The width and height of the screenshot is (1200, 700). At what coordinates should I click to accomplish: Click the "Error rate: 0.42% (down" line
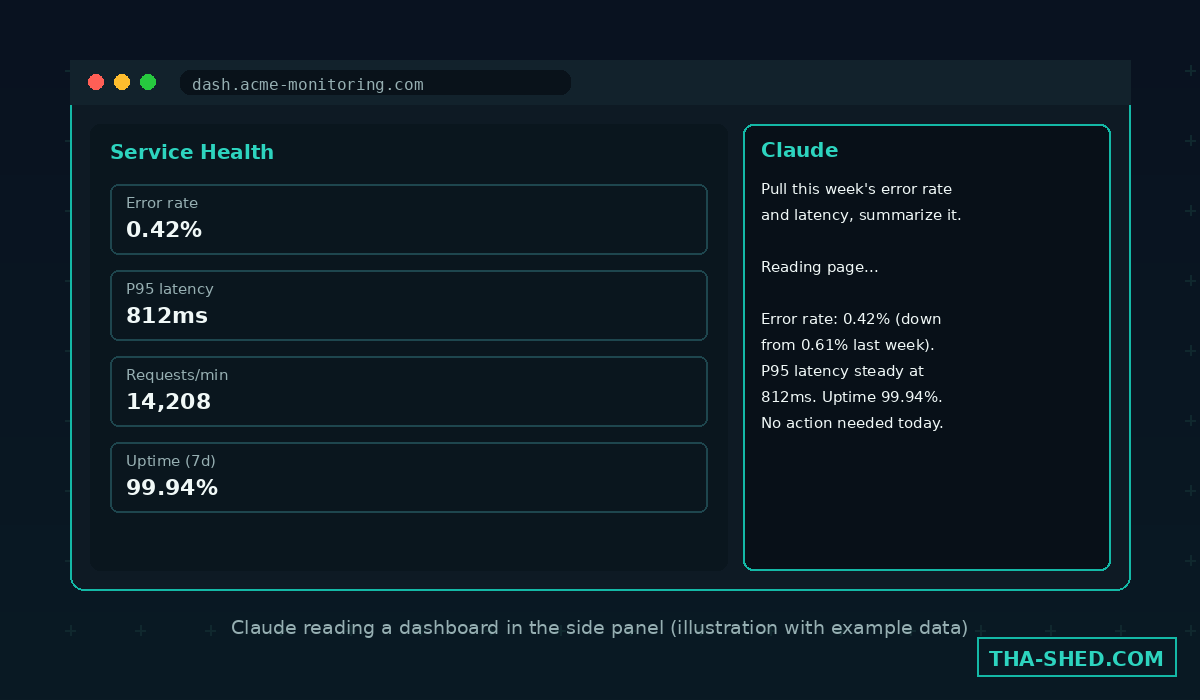click(x=851, y=319)
